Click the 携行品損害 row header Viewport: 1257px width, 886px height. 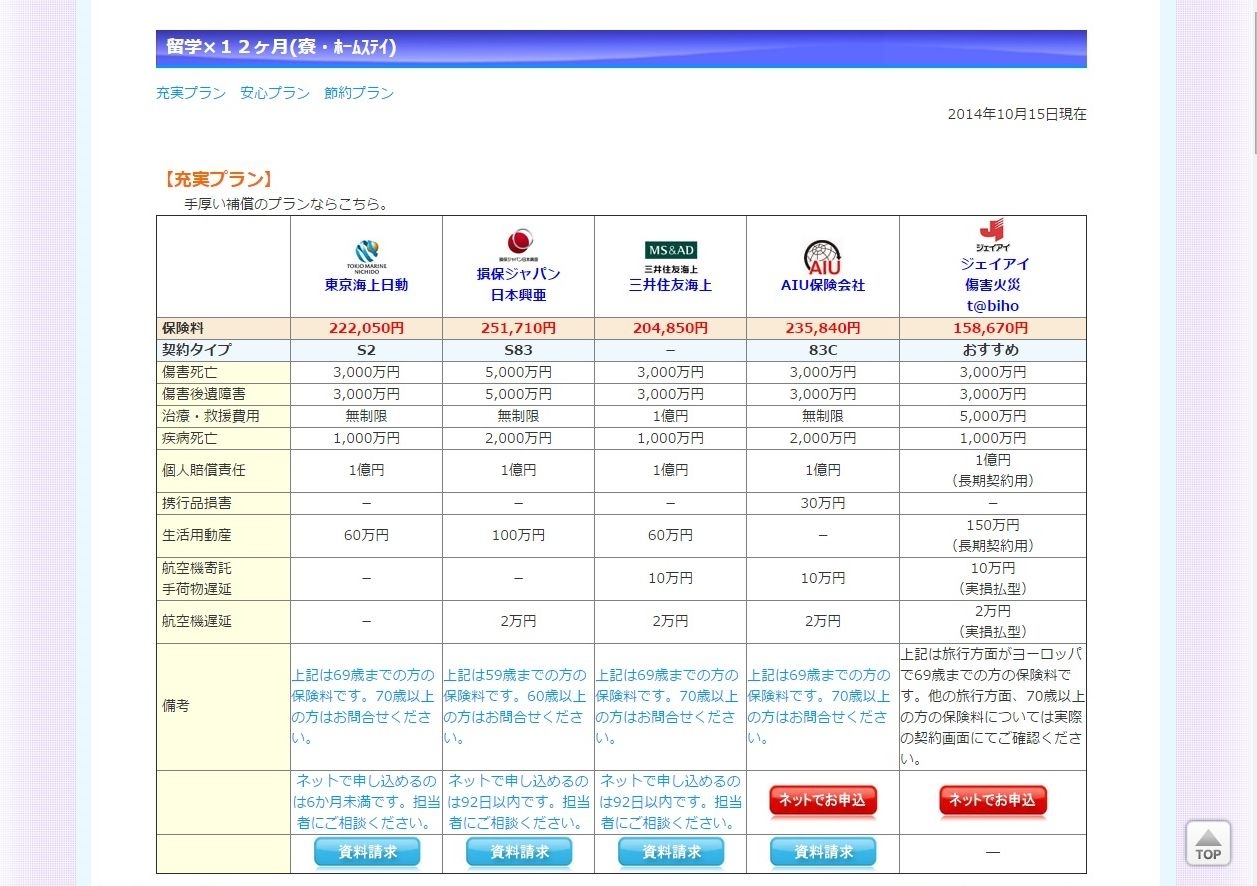coord(223,503)
